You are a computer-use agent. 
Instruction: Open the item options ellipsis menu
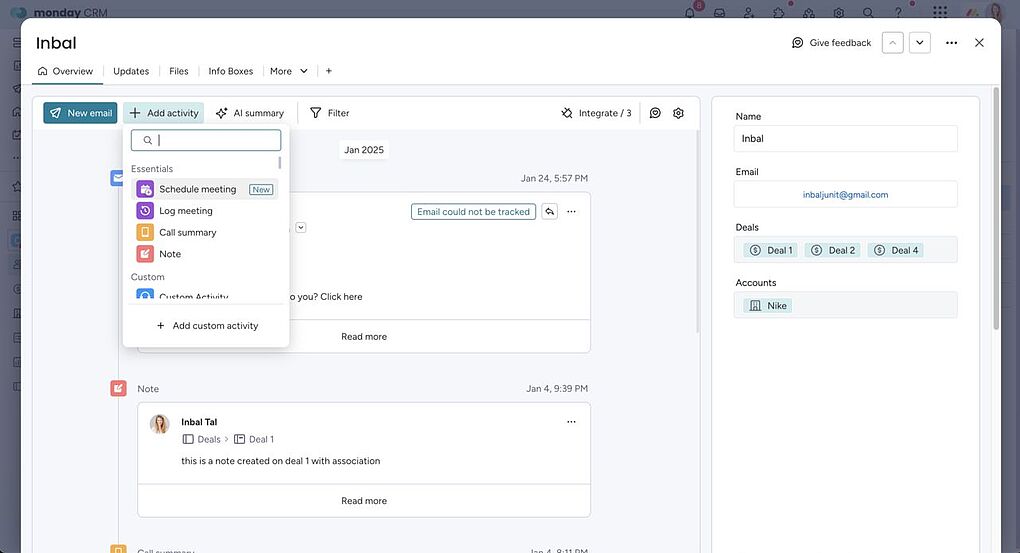(x=951, y=43)
